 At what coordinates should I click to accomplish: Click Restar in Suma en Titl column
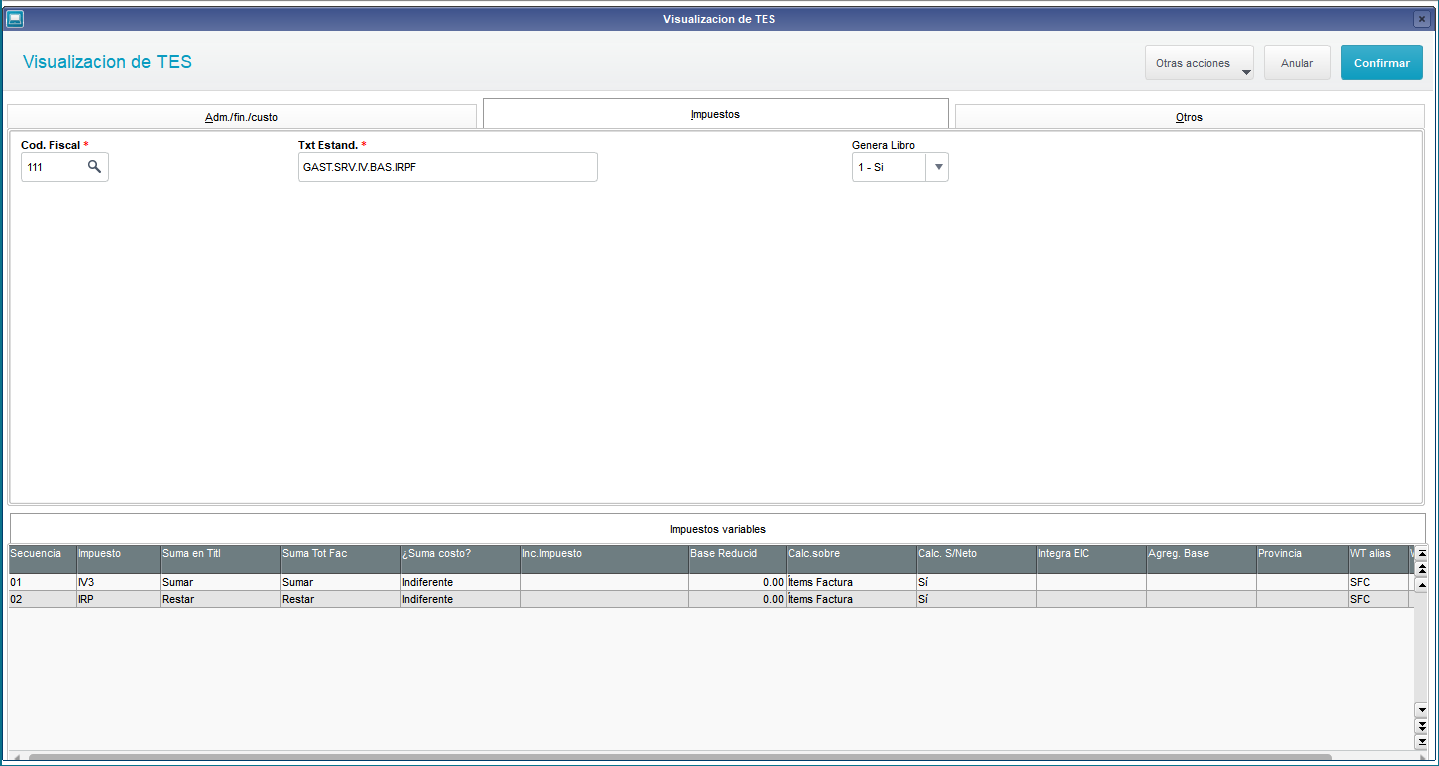(220, 599)
